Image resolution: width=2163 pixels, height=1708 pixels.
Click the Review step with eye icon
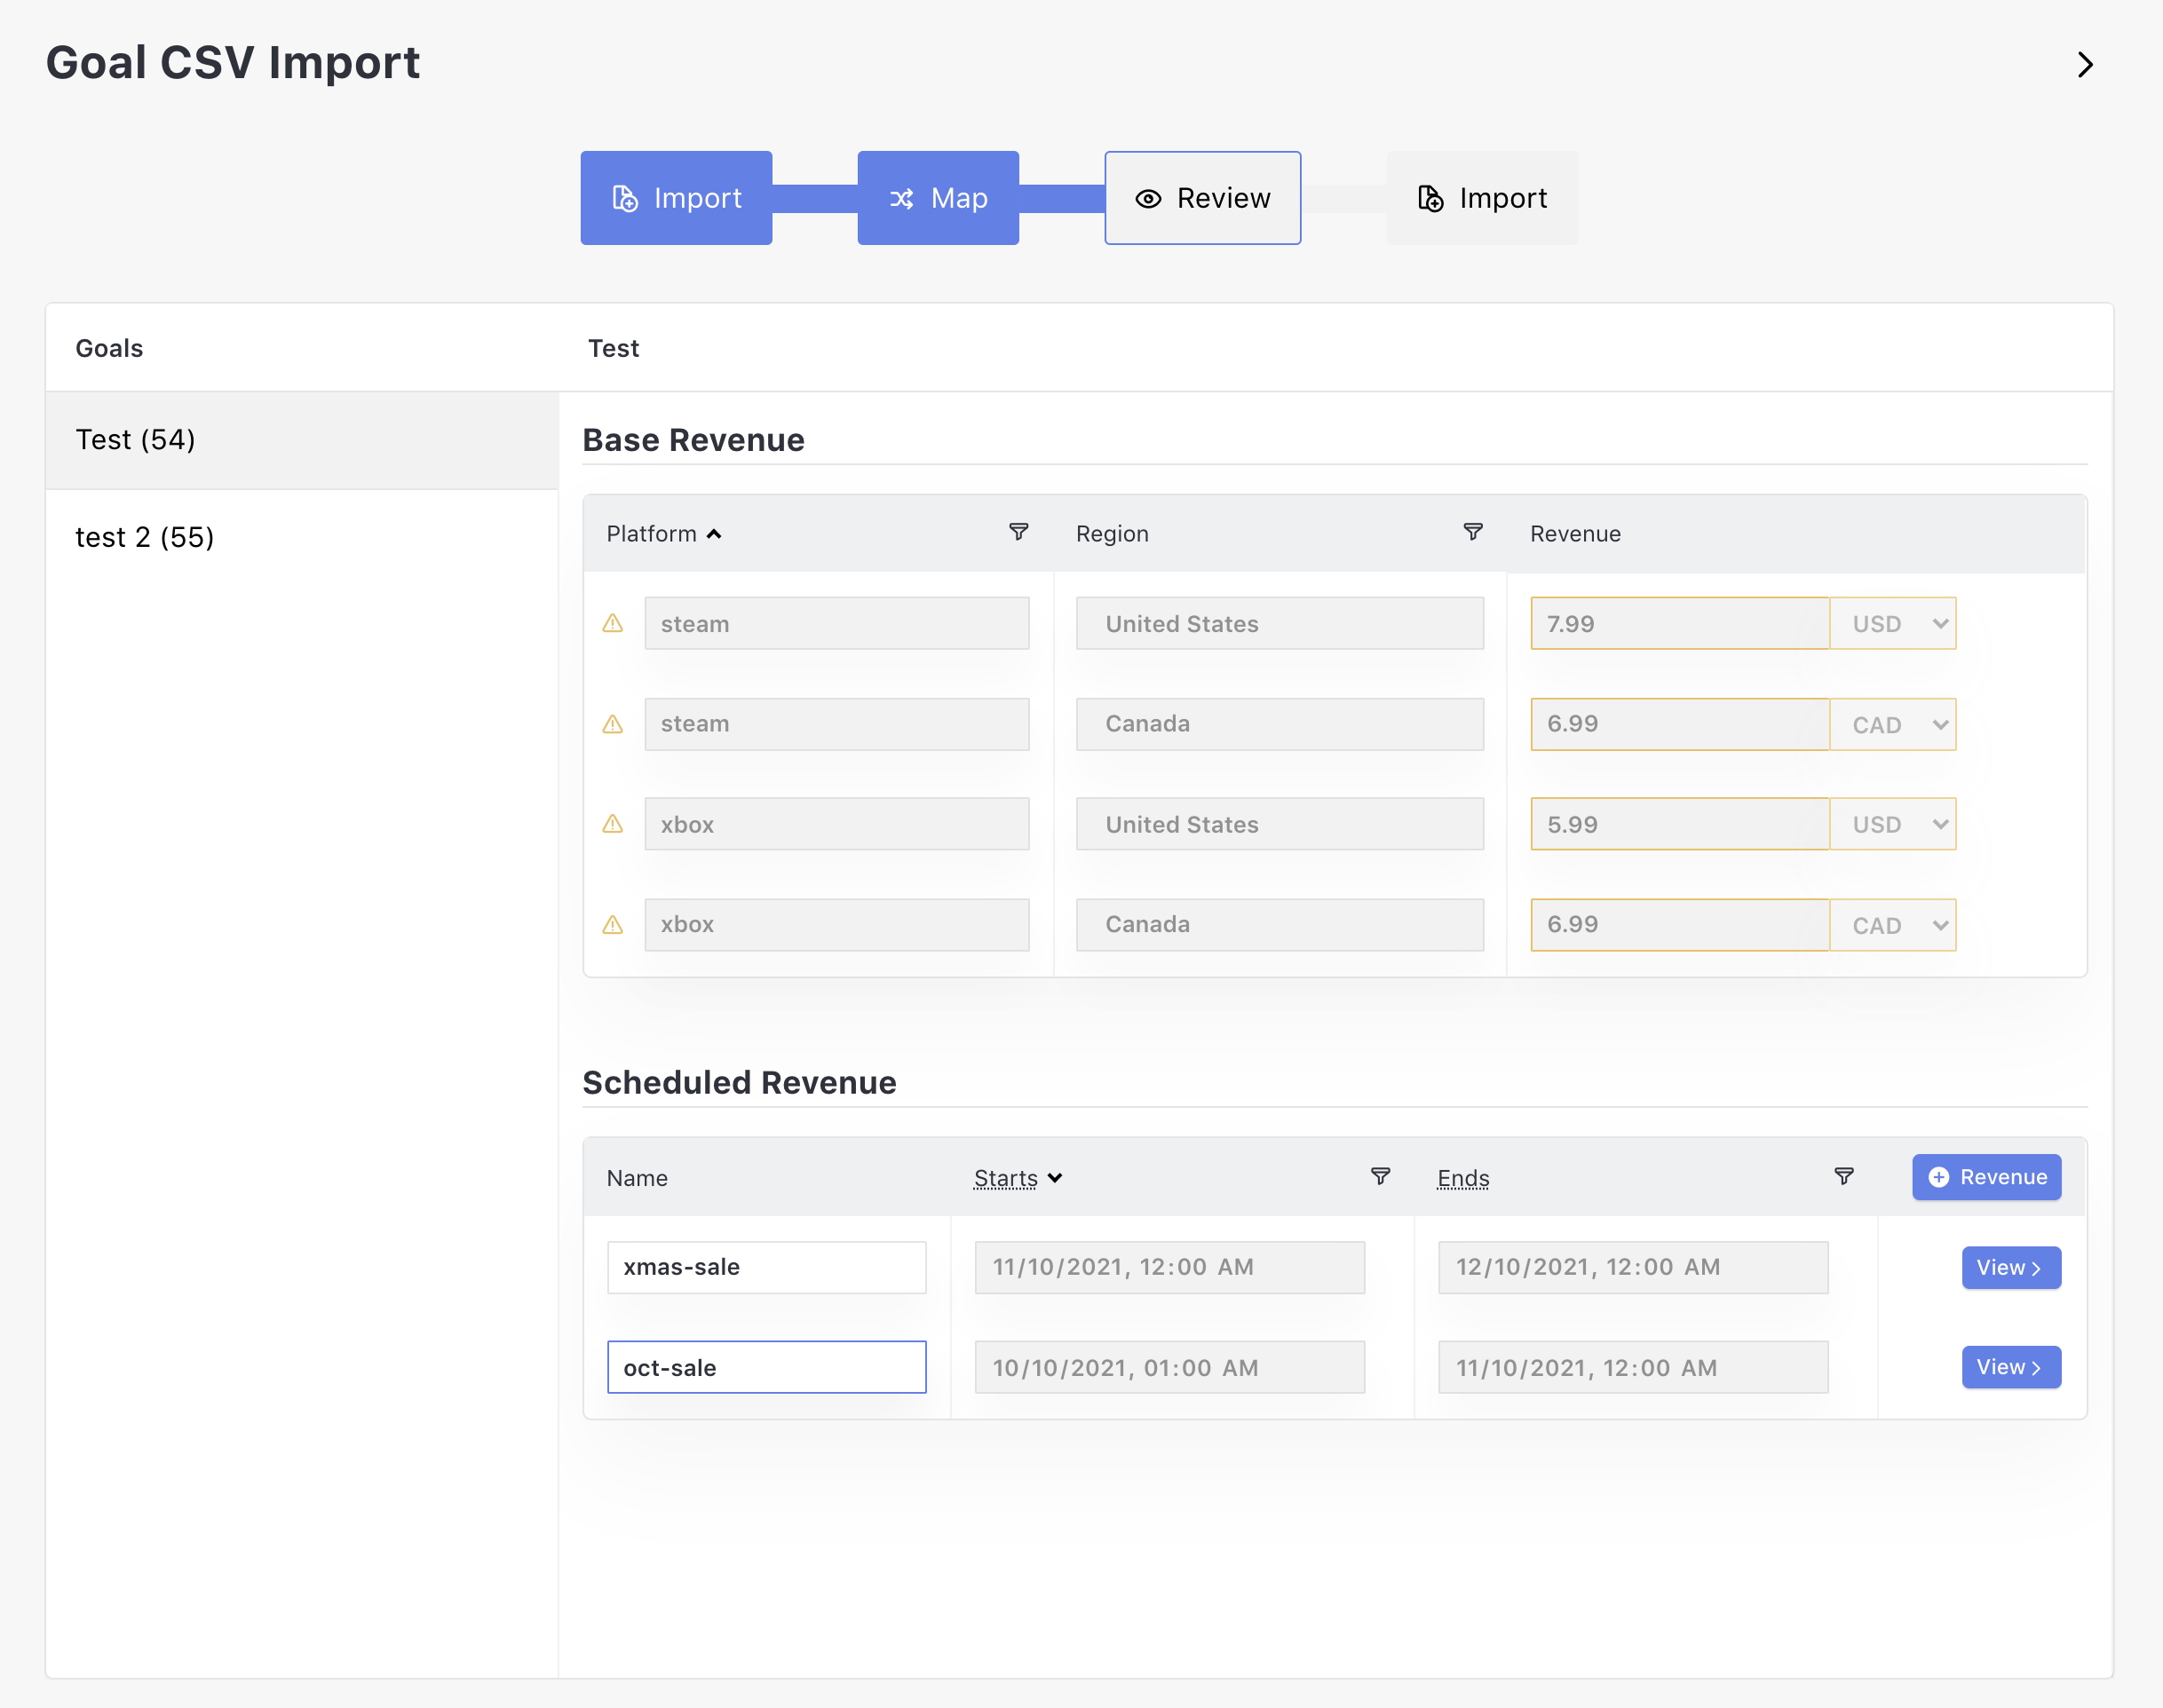(1202, 198)
